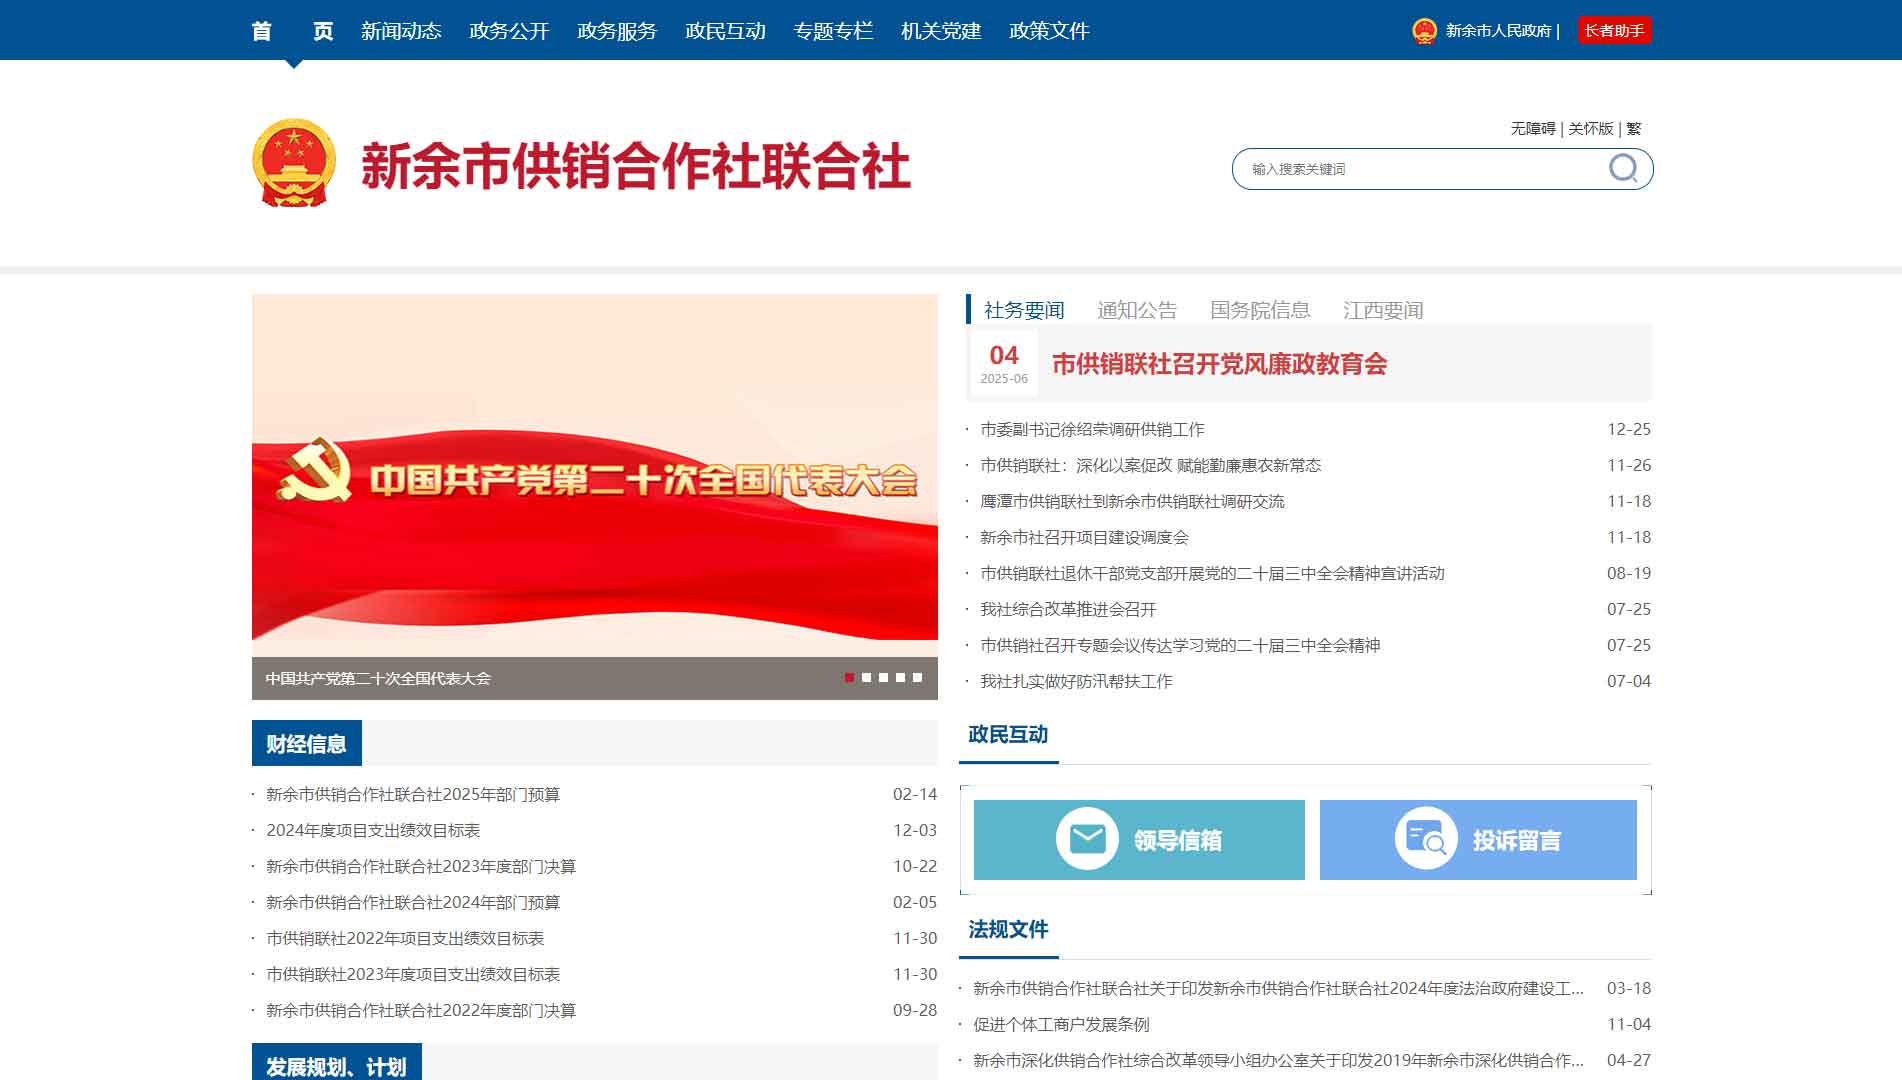Open 新余市供销合作社联合社2024年部门预算

413,902
